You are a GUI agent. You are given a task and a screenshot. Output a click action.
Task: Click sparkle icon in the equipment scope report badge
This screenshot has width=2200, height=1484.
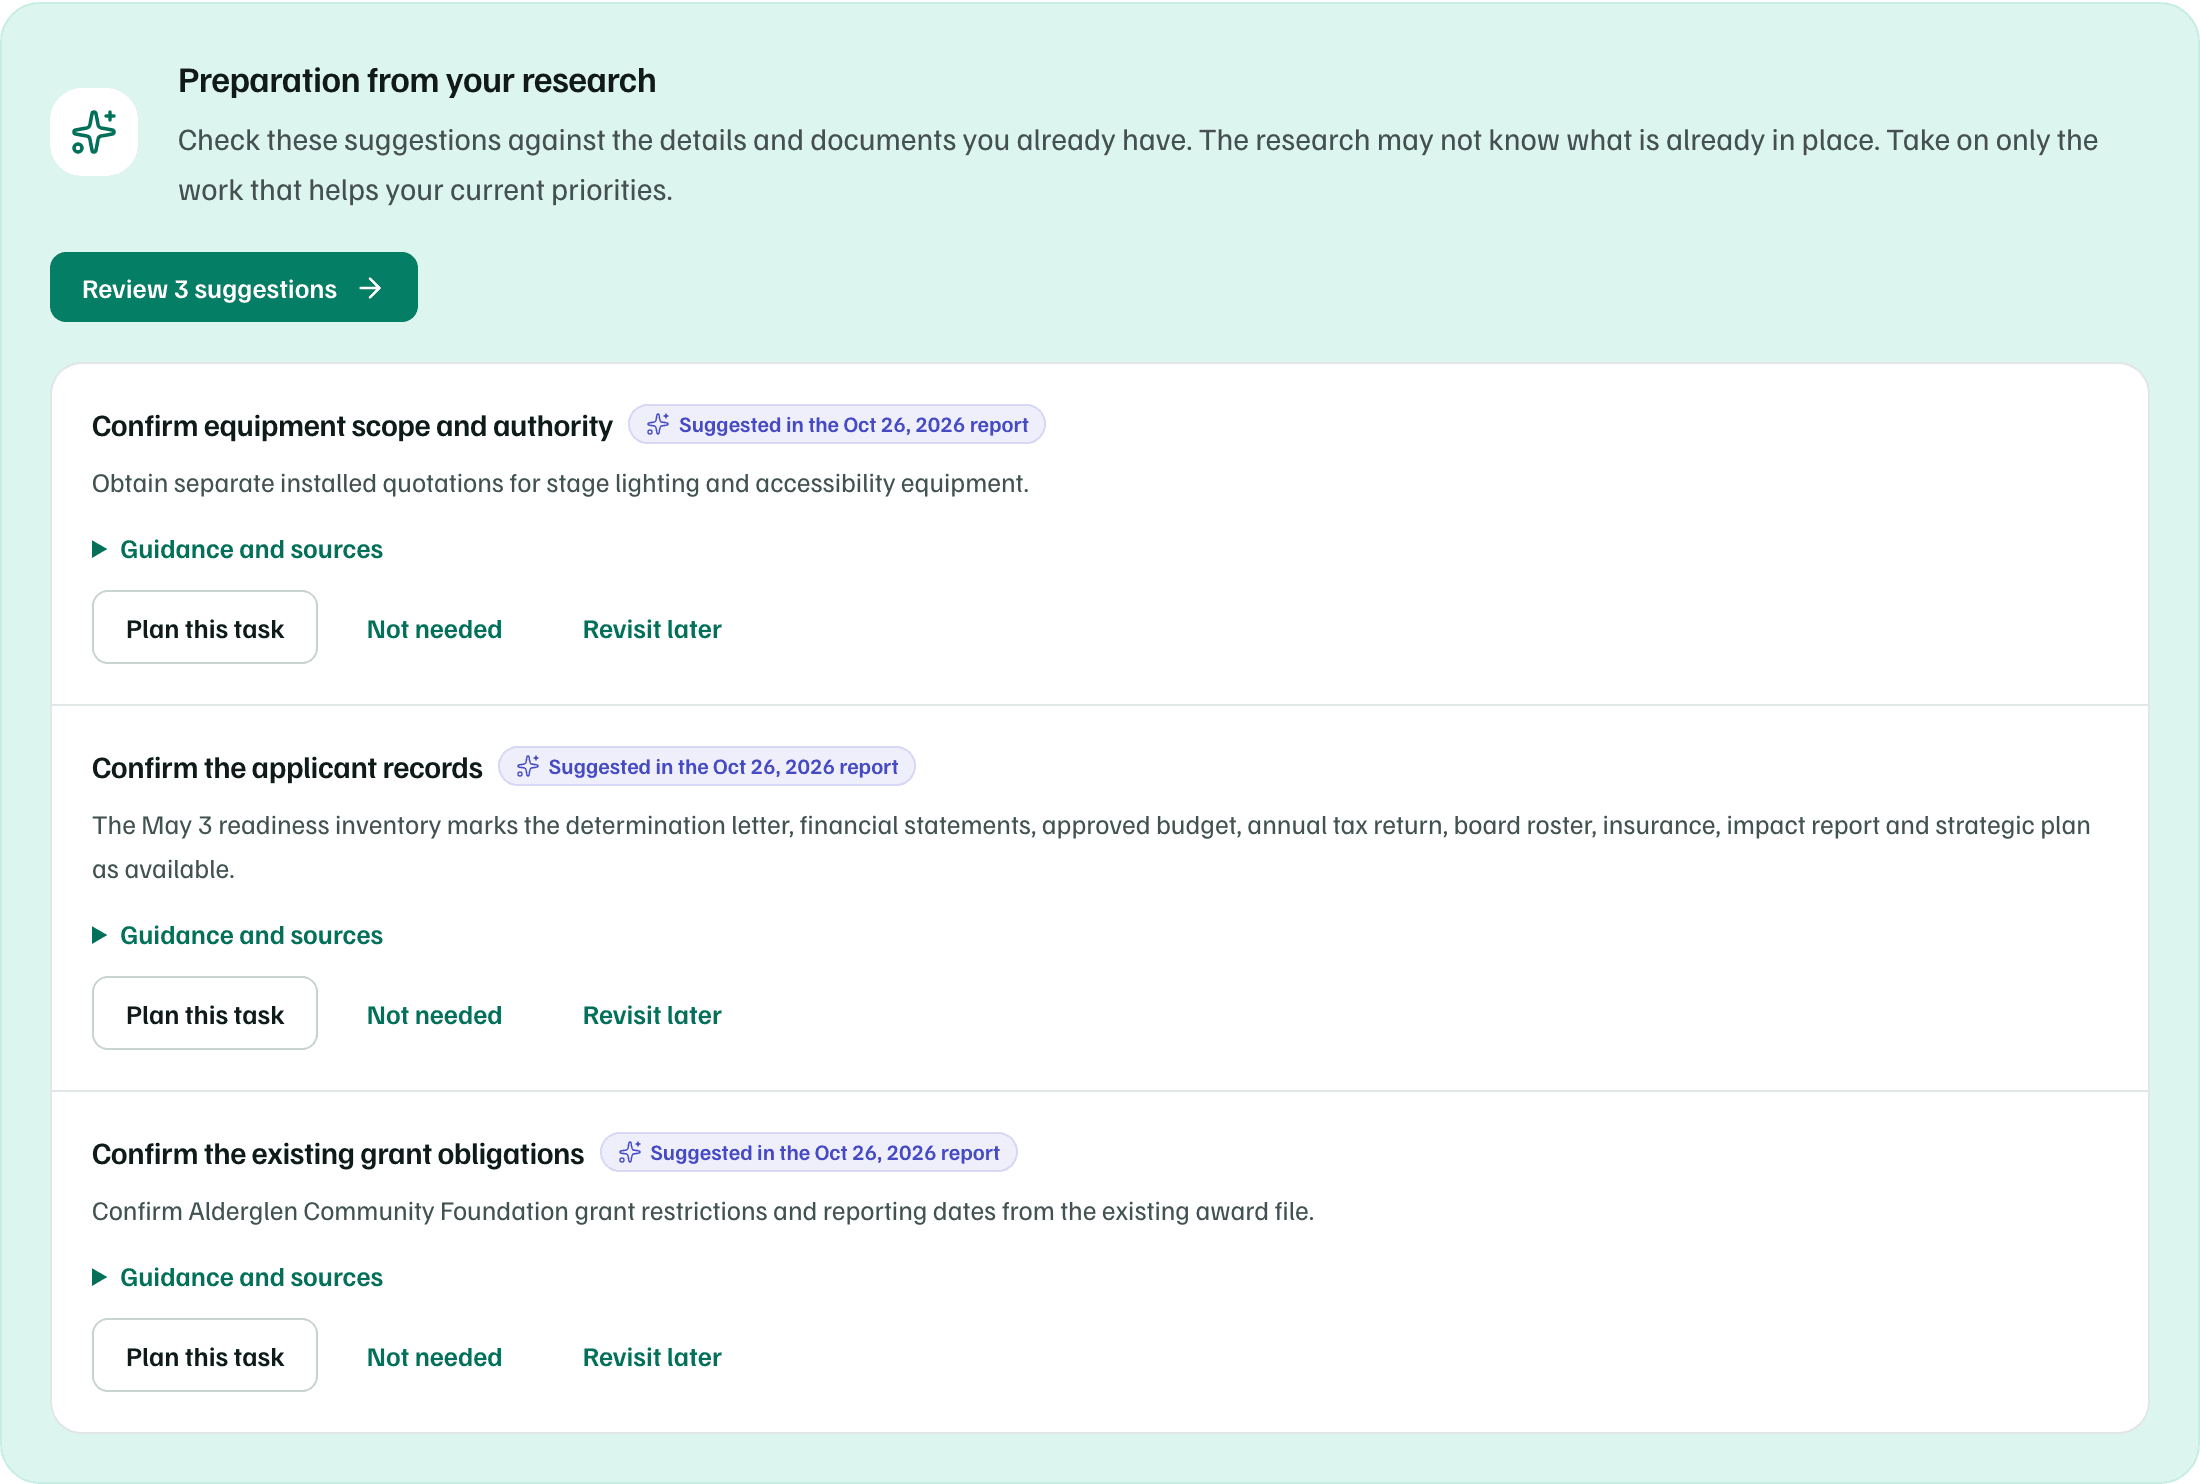(x=658, y=425)
